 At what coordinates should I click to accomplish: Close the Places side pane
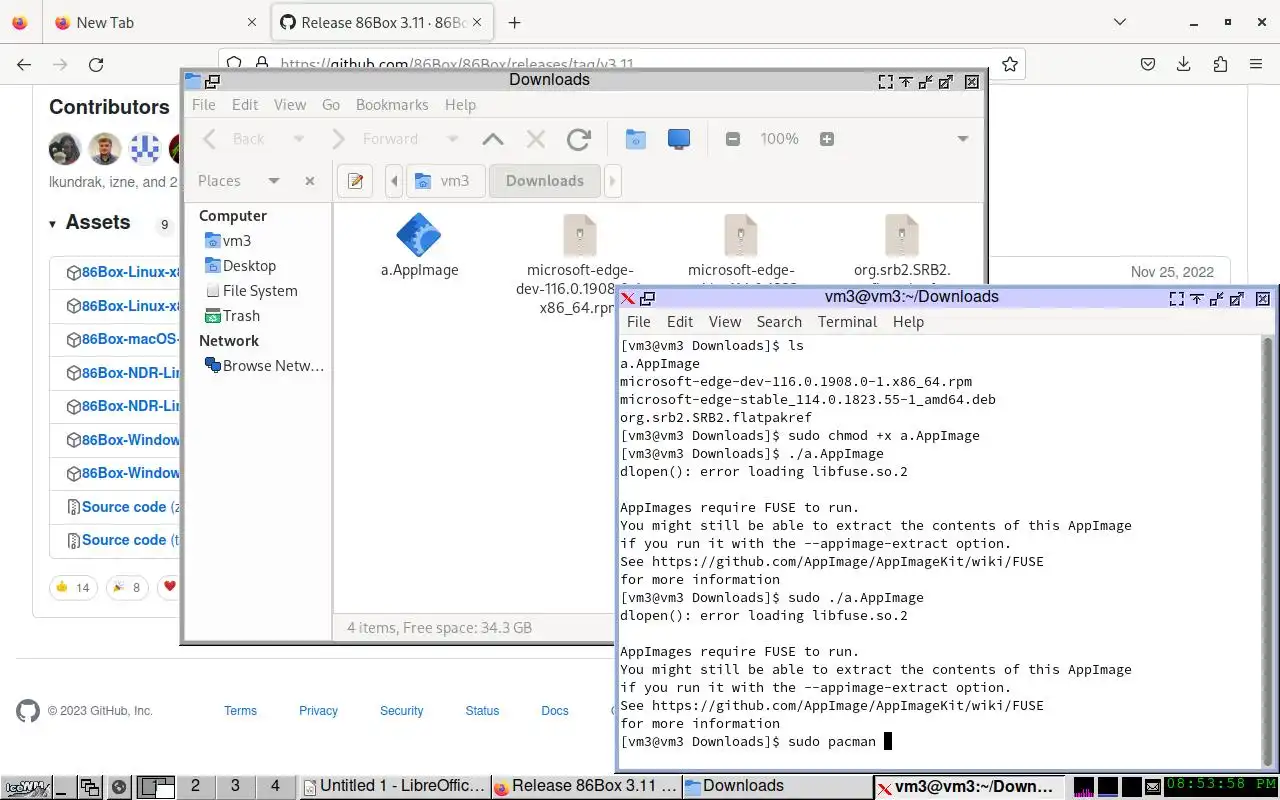tap(310, 181)
